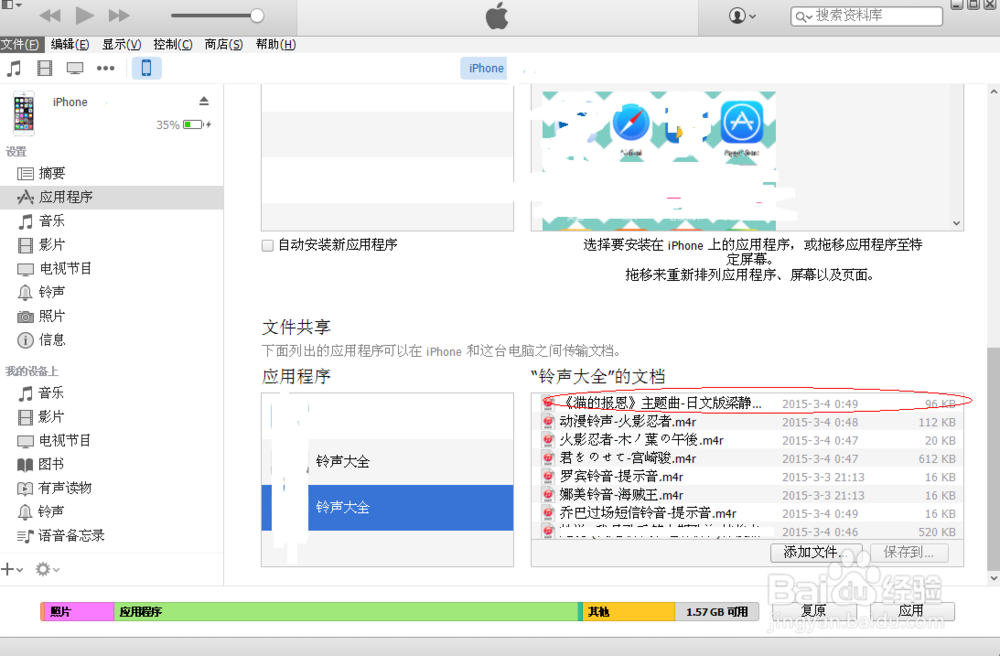1000x656 pixels.
Task: Select 娜美铃声-海贼王.m4r file
Action: 747,495
